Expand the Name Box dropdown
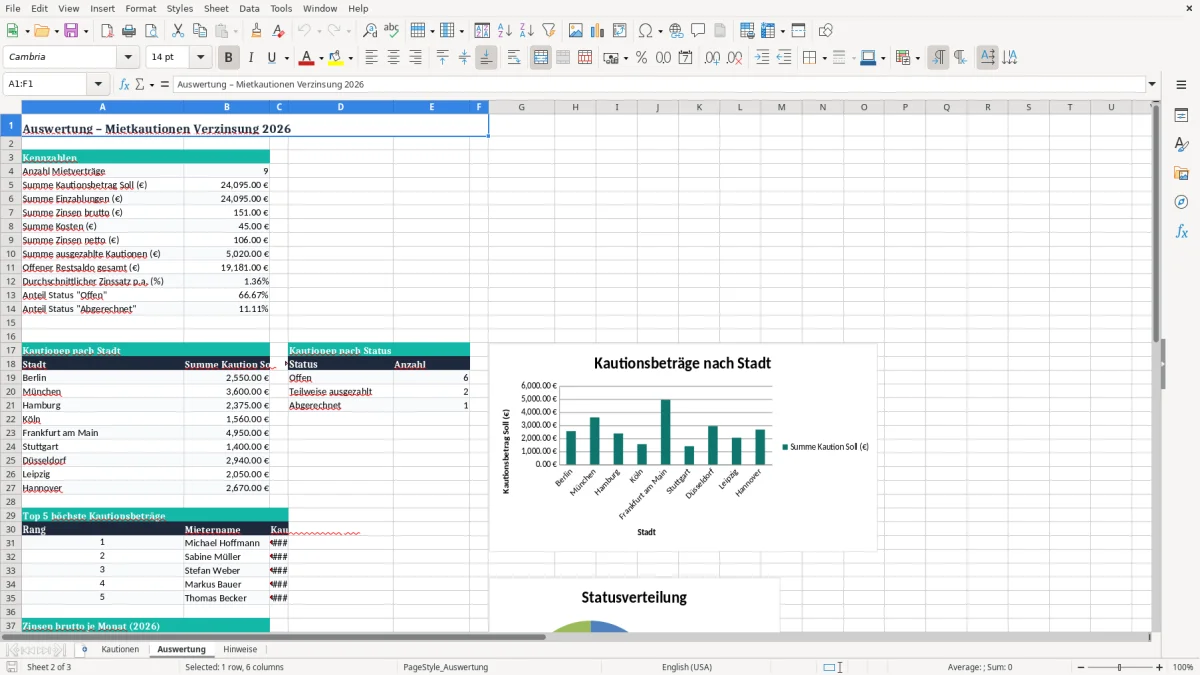The width and height of the screenshot is (1200, 675). pos(98,85)
